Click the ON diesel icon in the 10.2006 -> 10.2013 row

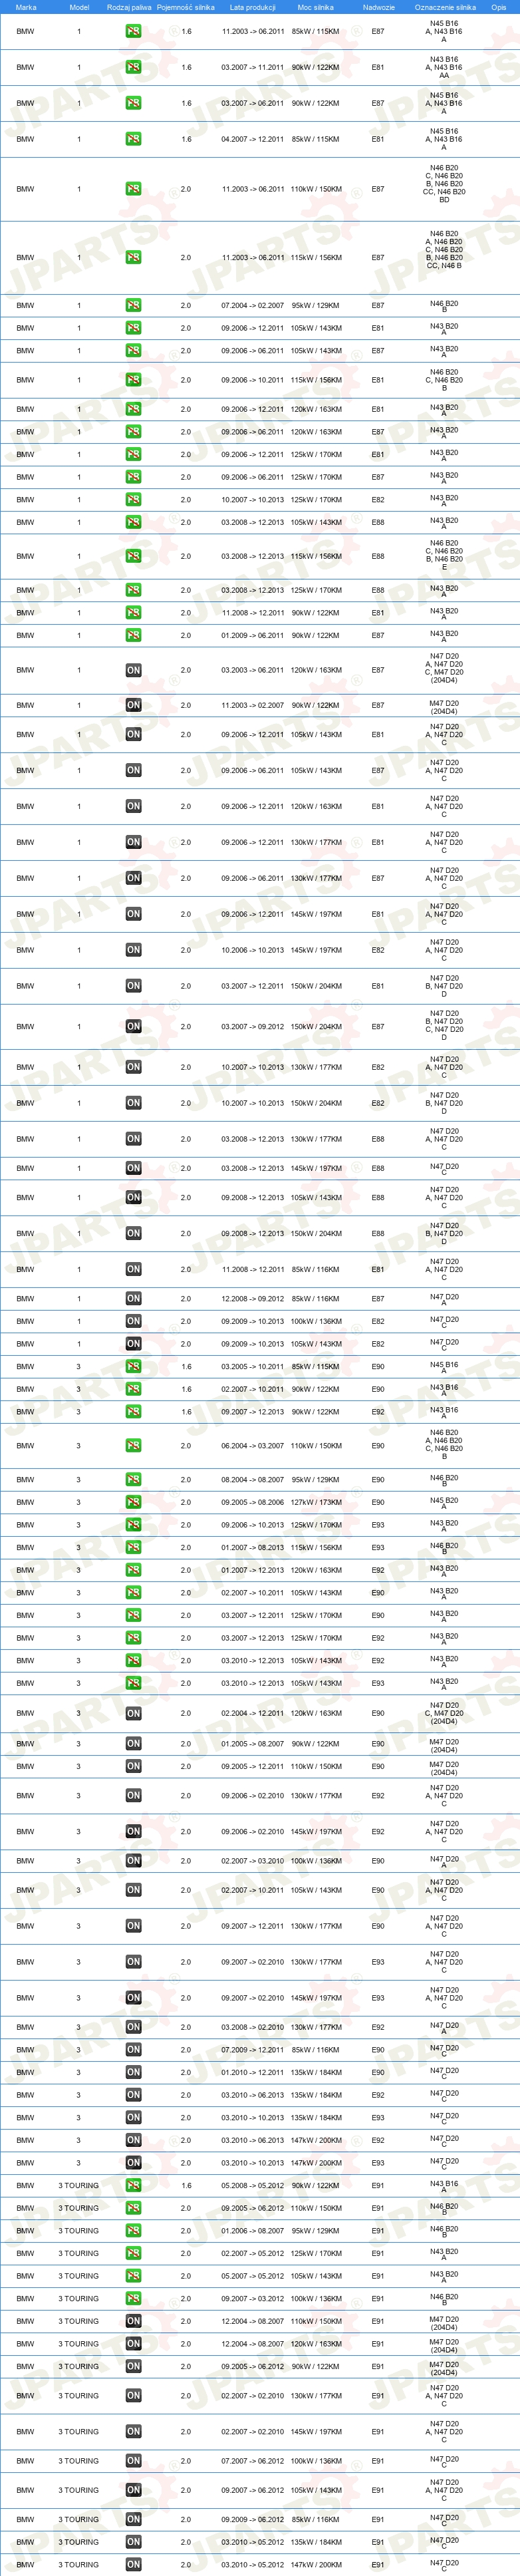[133, 950]
